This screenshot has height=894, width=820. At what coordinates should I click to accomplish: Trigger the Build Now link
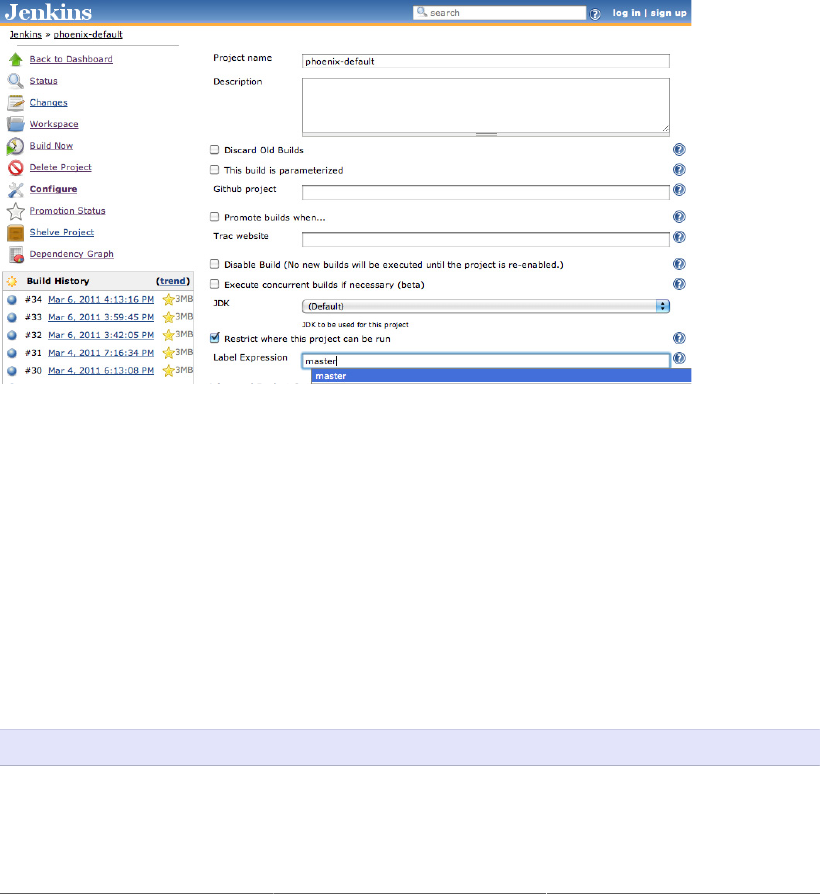(51, 146)
